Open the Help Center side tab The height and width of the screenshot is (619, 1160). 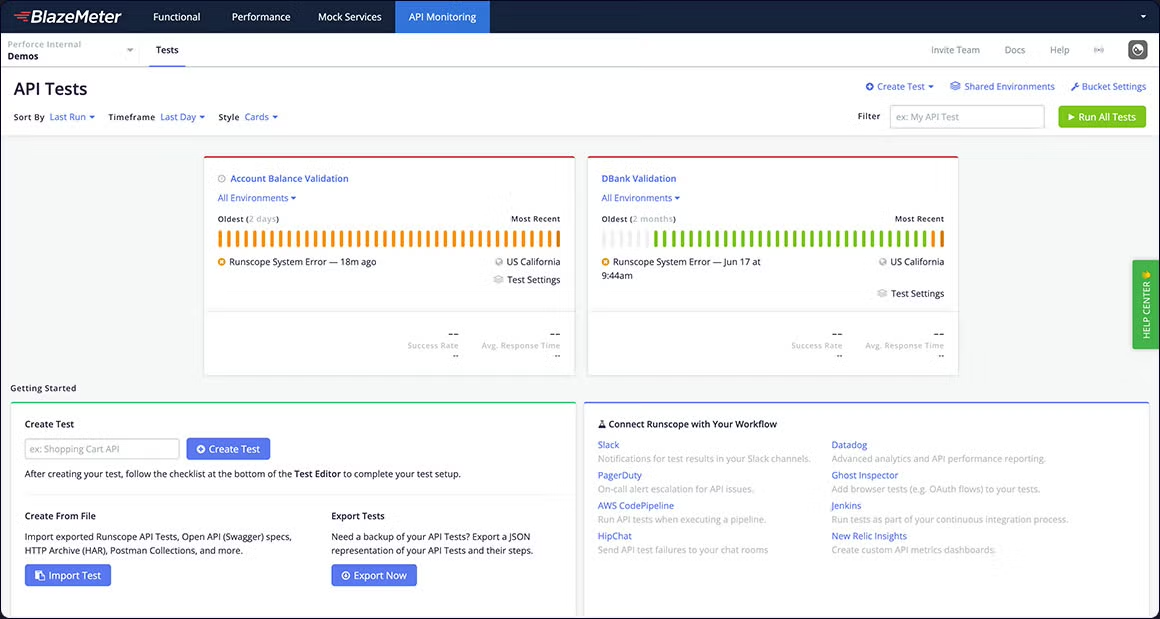(x=1145, y=304)
